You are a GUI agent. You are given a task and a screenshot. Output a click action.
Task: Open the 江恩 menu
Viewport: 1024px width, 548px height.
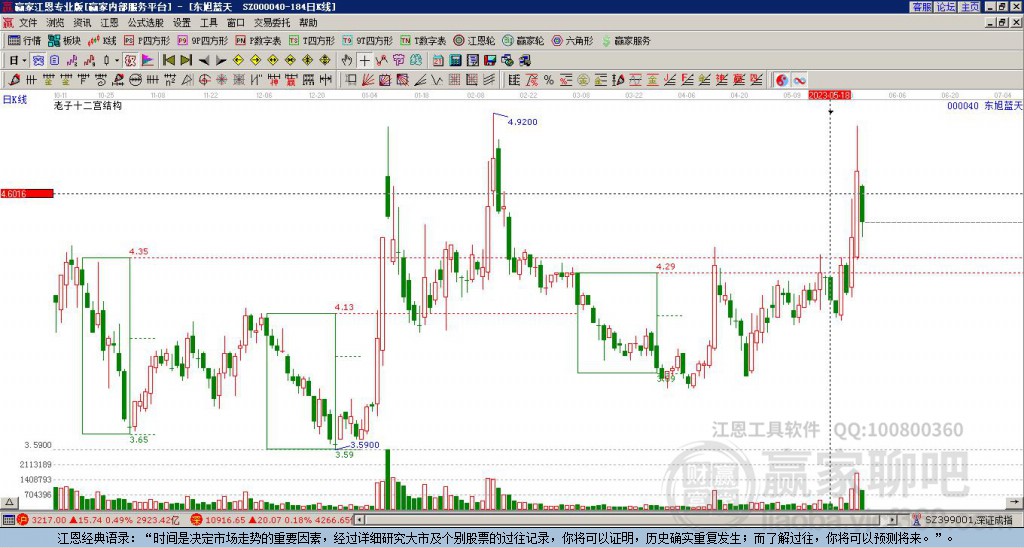[x=109, y=23]
